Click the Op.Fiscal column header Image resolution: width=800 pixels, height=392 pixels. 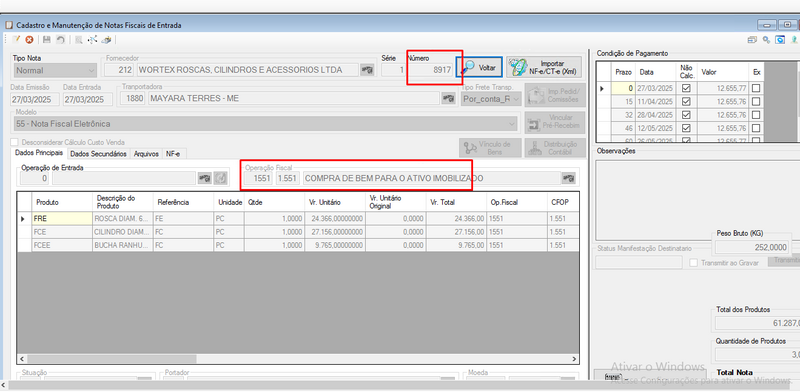point(516,202)
